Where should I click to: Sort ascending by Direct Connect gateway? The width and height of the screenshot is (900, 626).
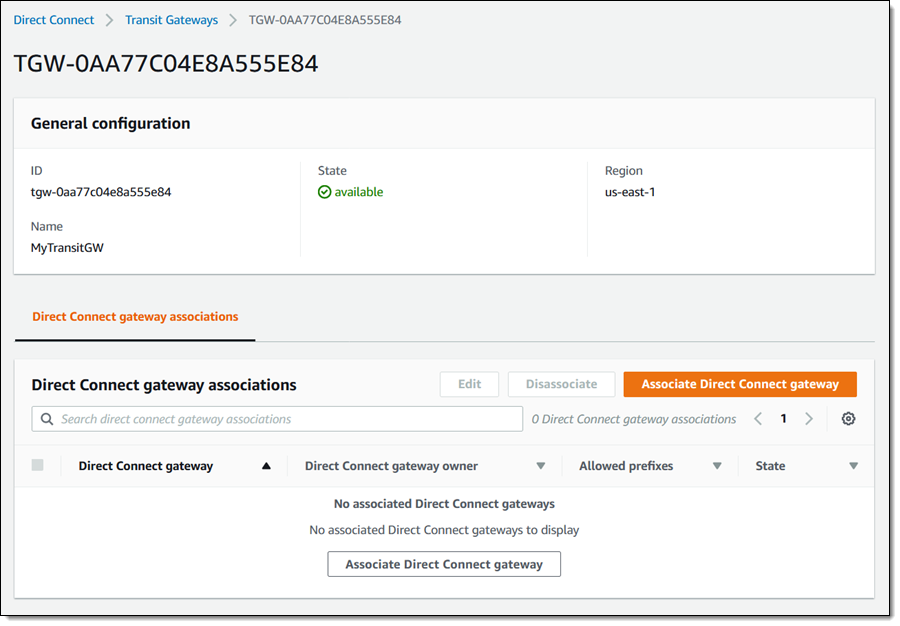(x=266, y=466)
